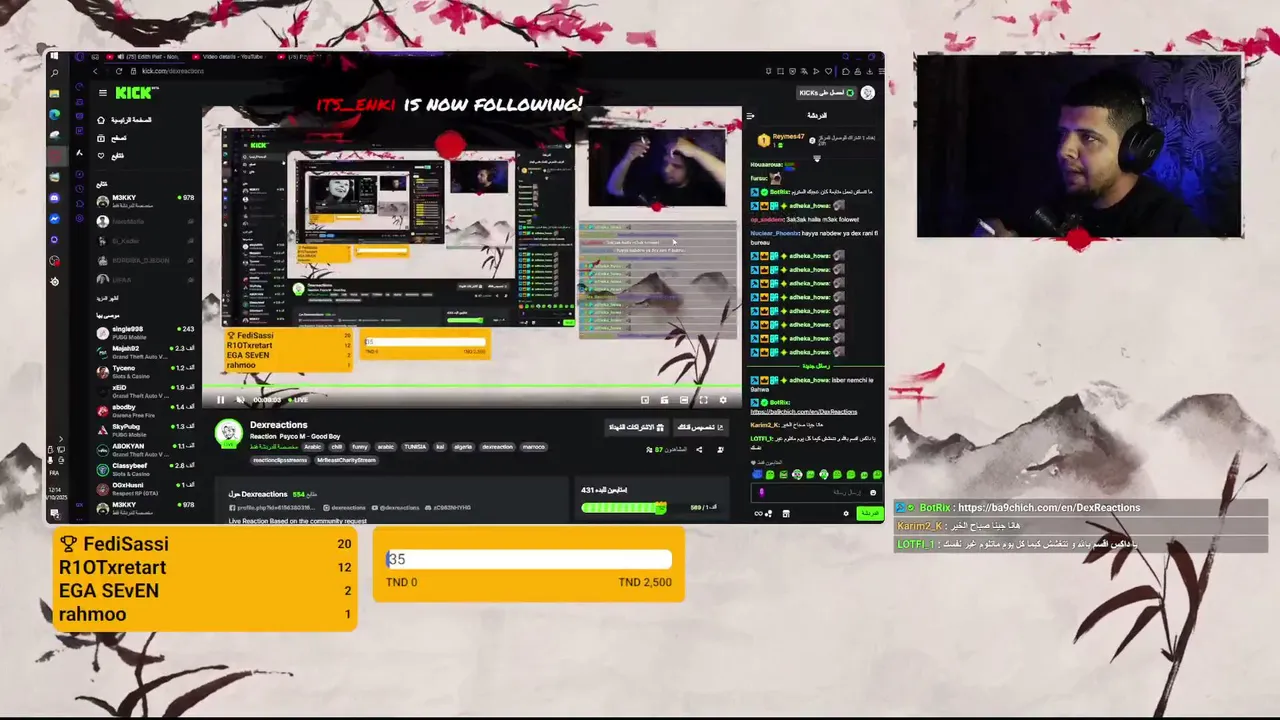Open M3KKY channel with 978 viewers at top
Image resolution: width=1280 pixels, height=720 pixels.
(145, 200)
